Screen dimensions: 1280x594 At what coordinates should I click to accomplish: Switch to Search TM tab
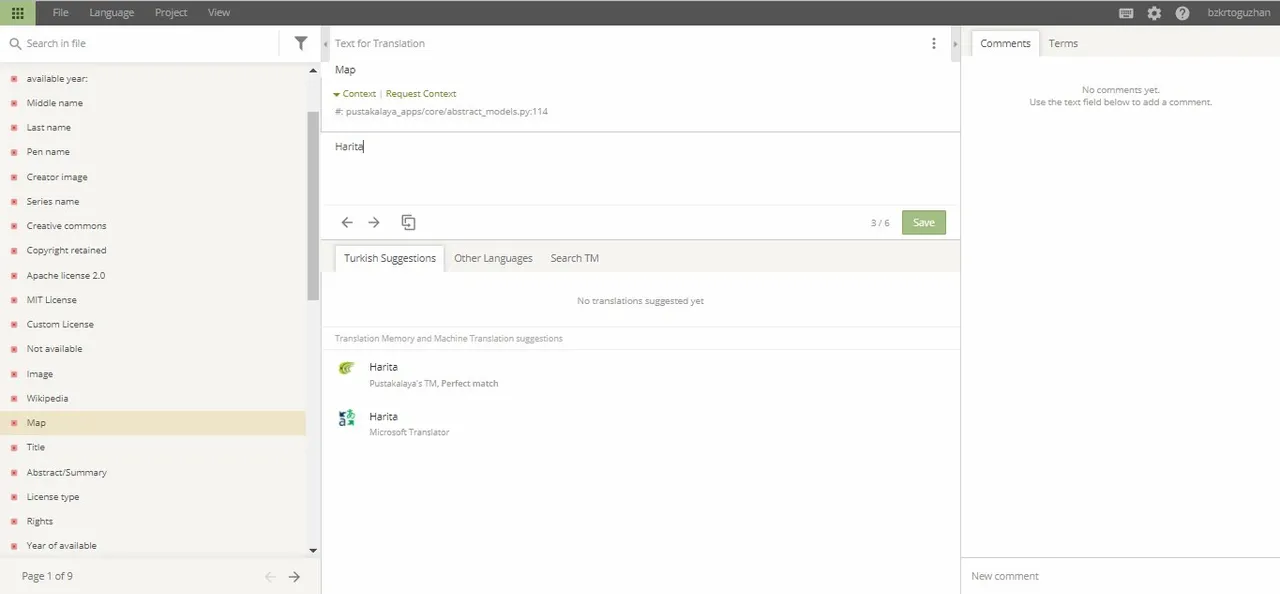[575, 258]
